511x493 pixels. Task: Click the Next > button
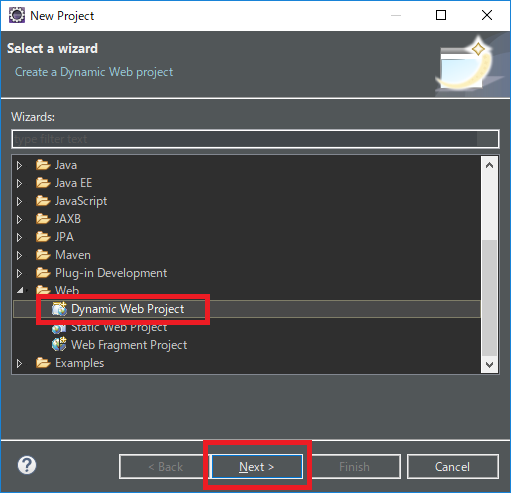point(257,466)
